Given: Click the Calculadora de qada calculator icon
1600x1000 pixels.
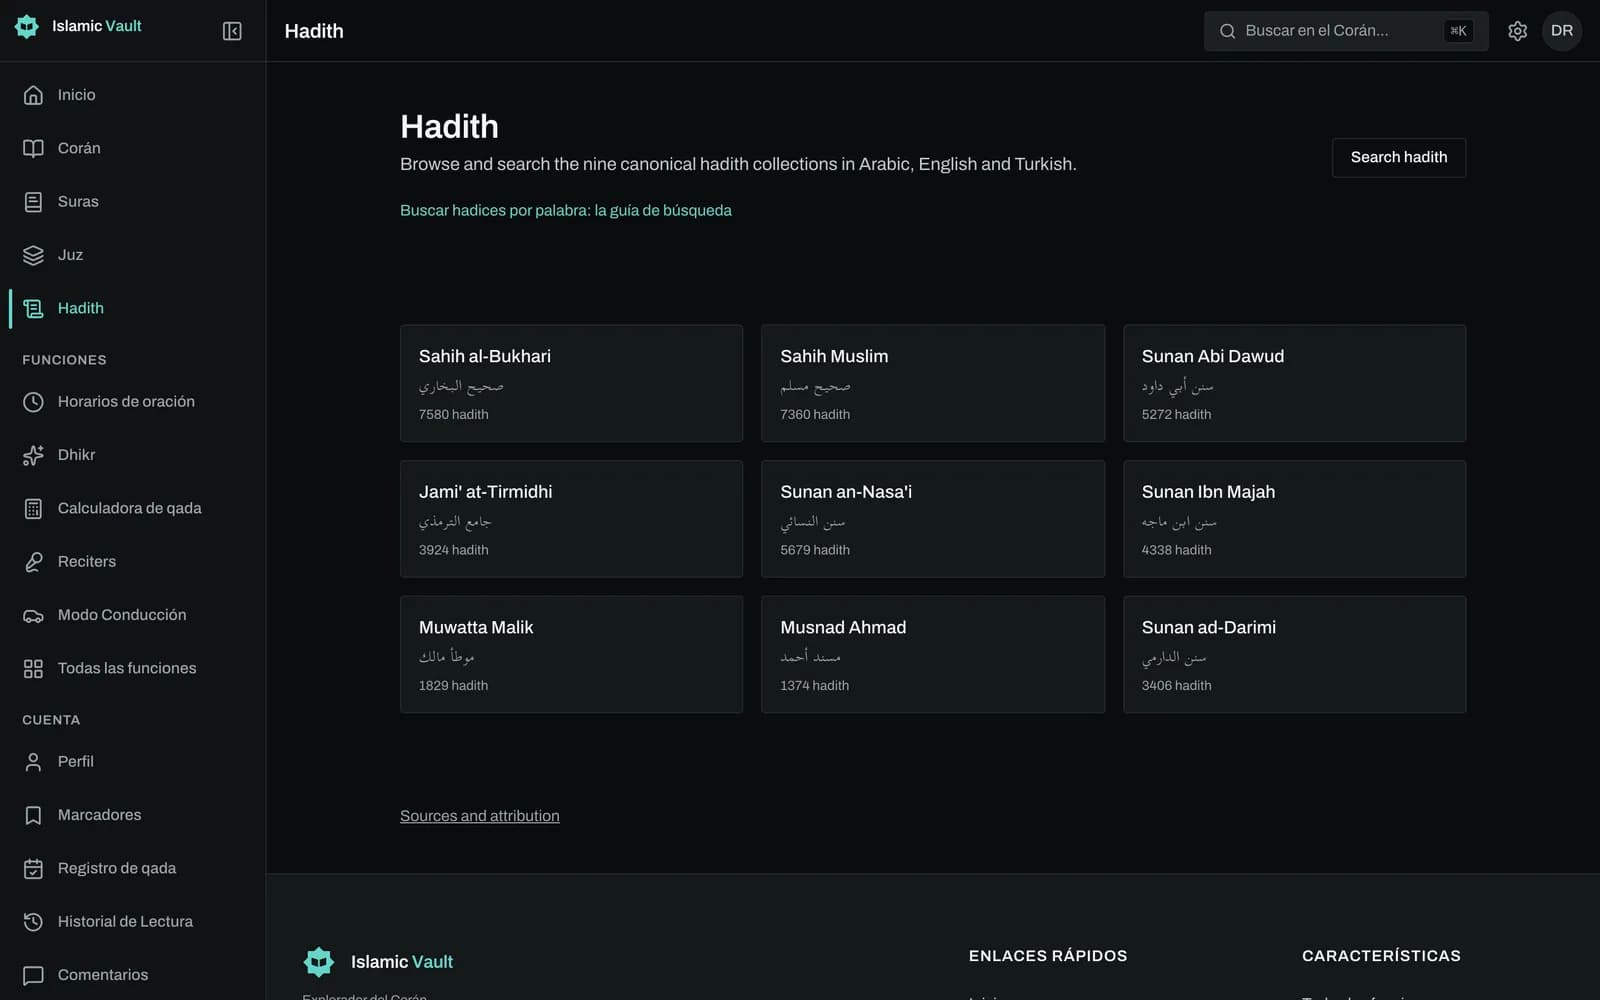Looking at the screenshot, I should [x=33, y=508].
